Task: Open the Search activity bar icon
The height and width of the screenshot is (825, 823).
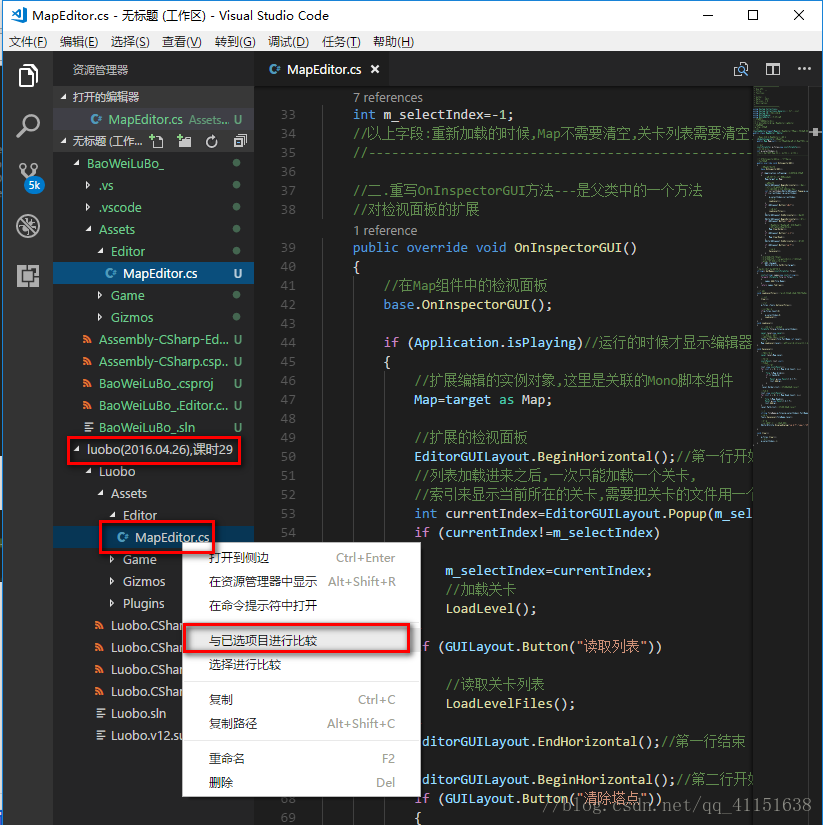Action: pos(28,126)
